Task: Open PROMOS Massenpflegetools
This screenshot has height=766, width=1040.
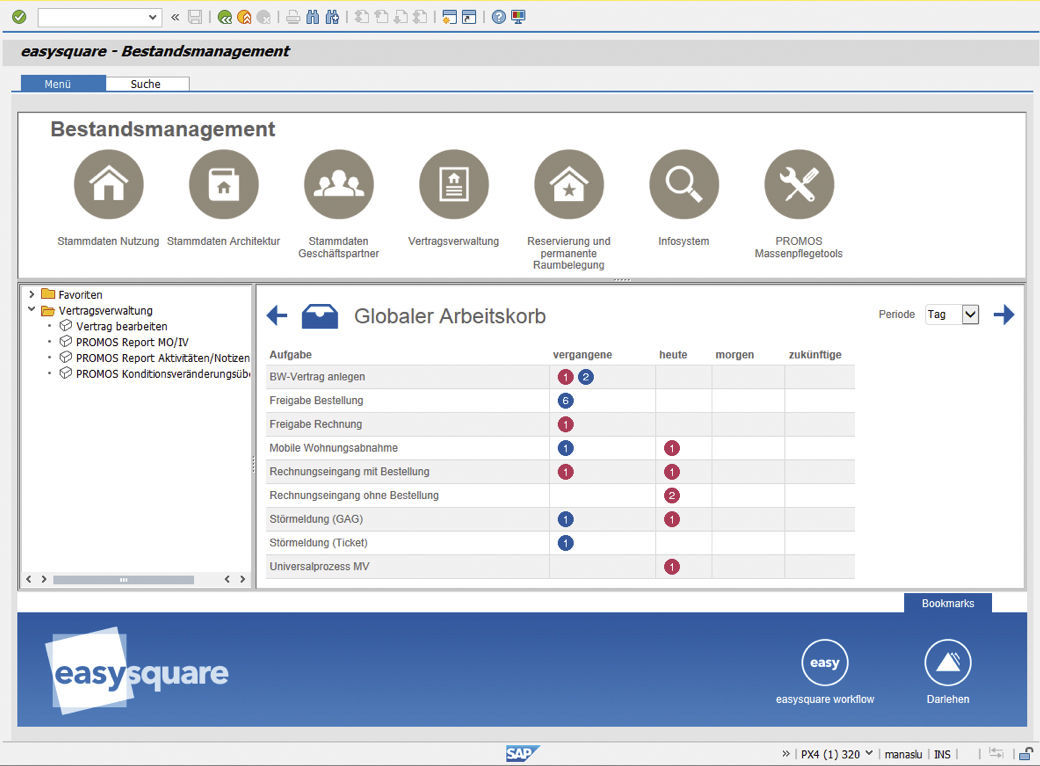Action: (798, 184)
